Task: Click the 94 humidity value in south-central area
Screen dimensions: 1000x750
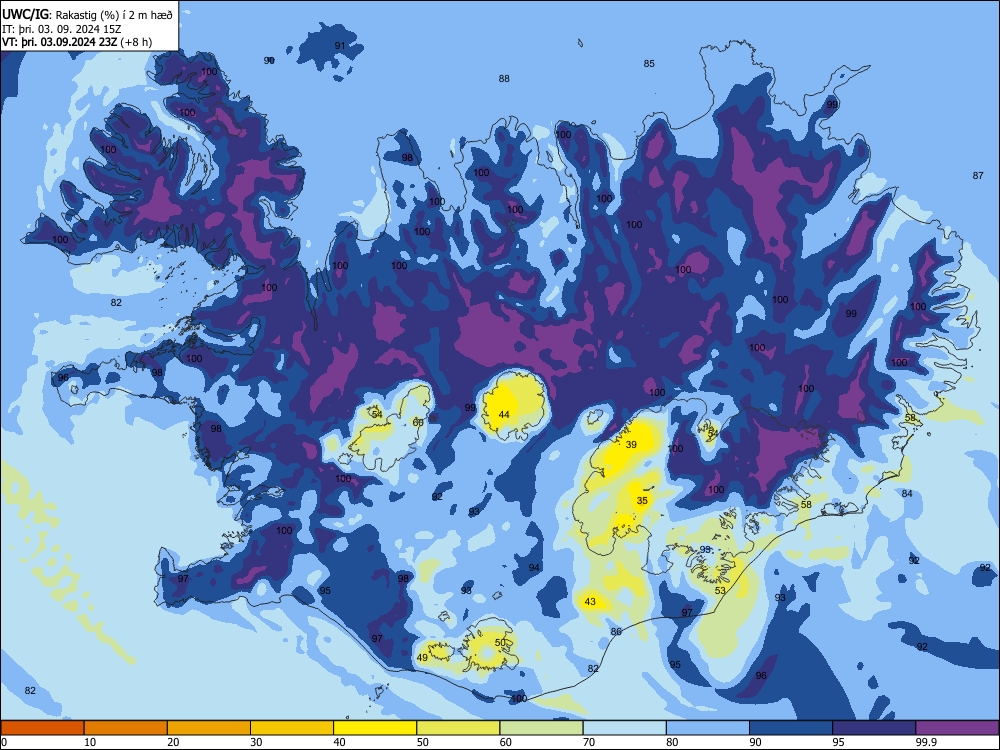Action: click(534, 568)
